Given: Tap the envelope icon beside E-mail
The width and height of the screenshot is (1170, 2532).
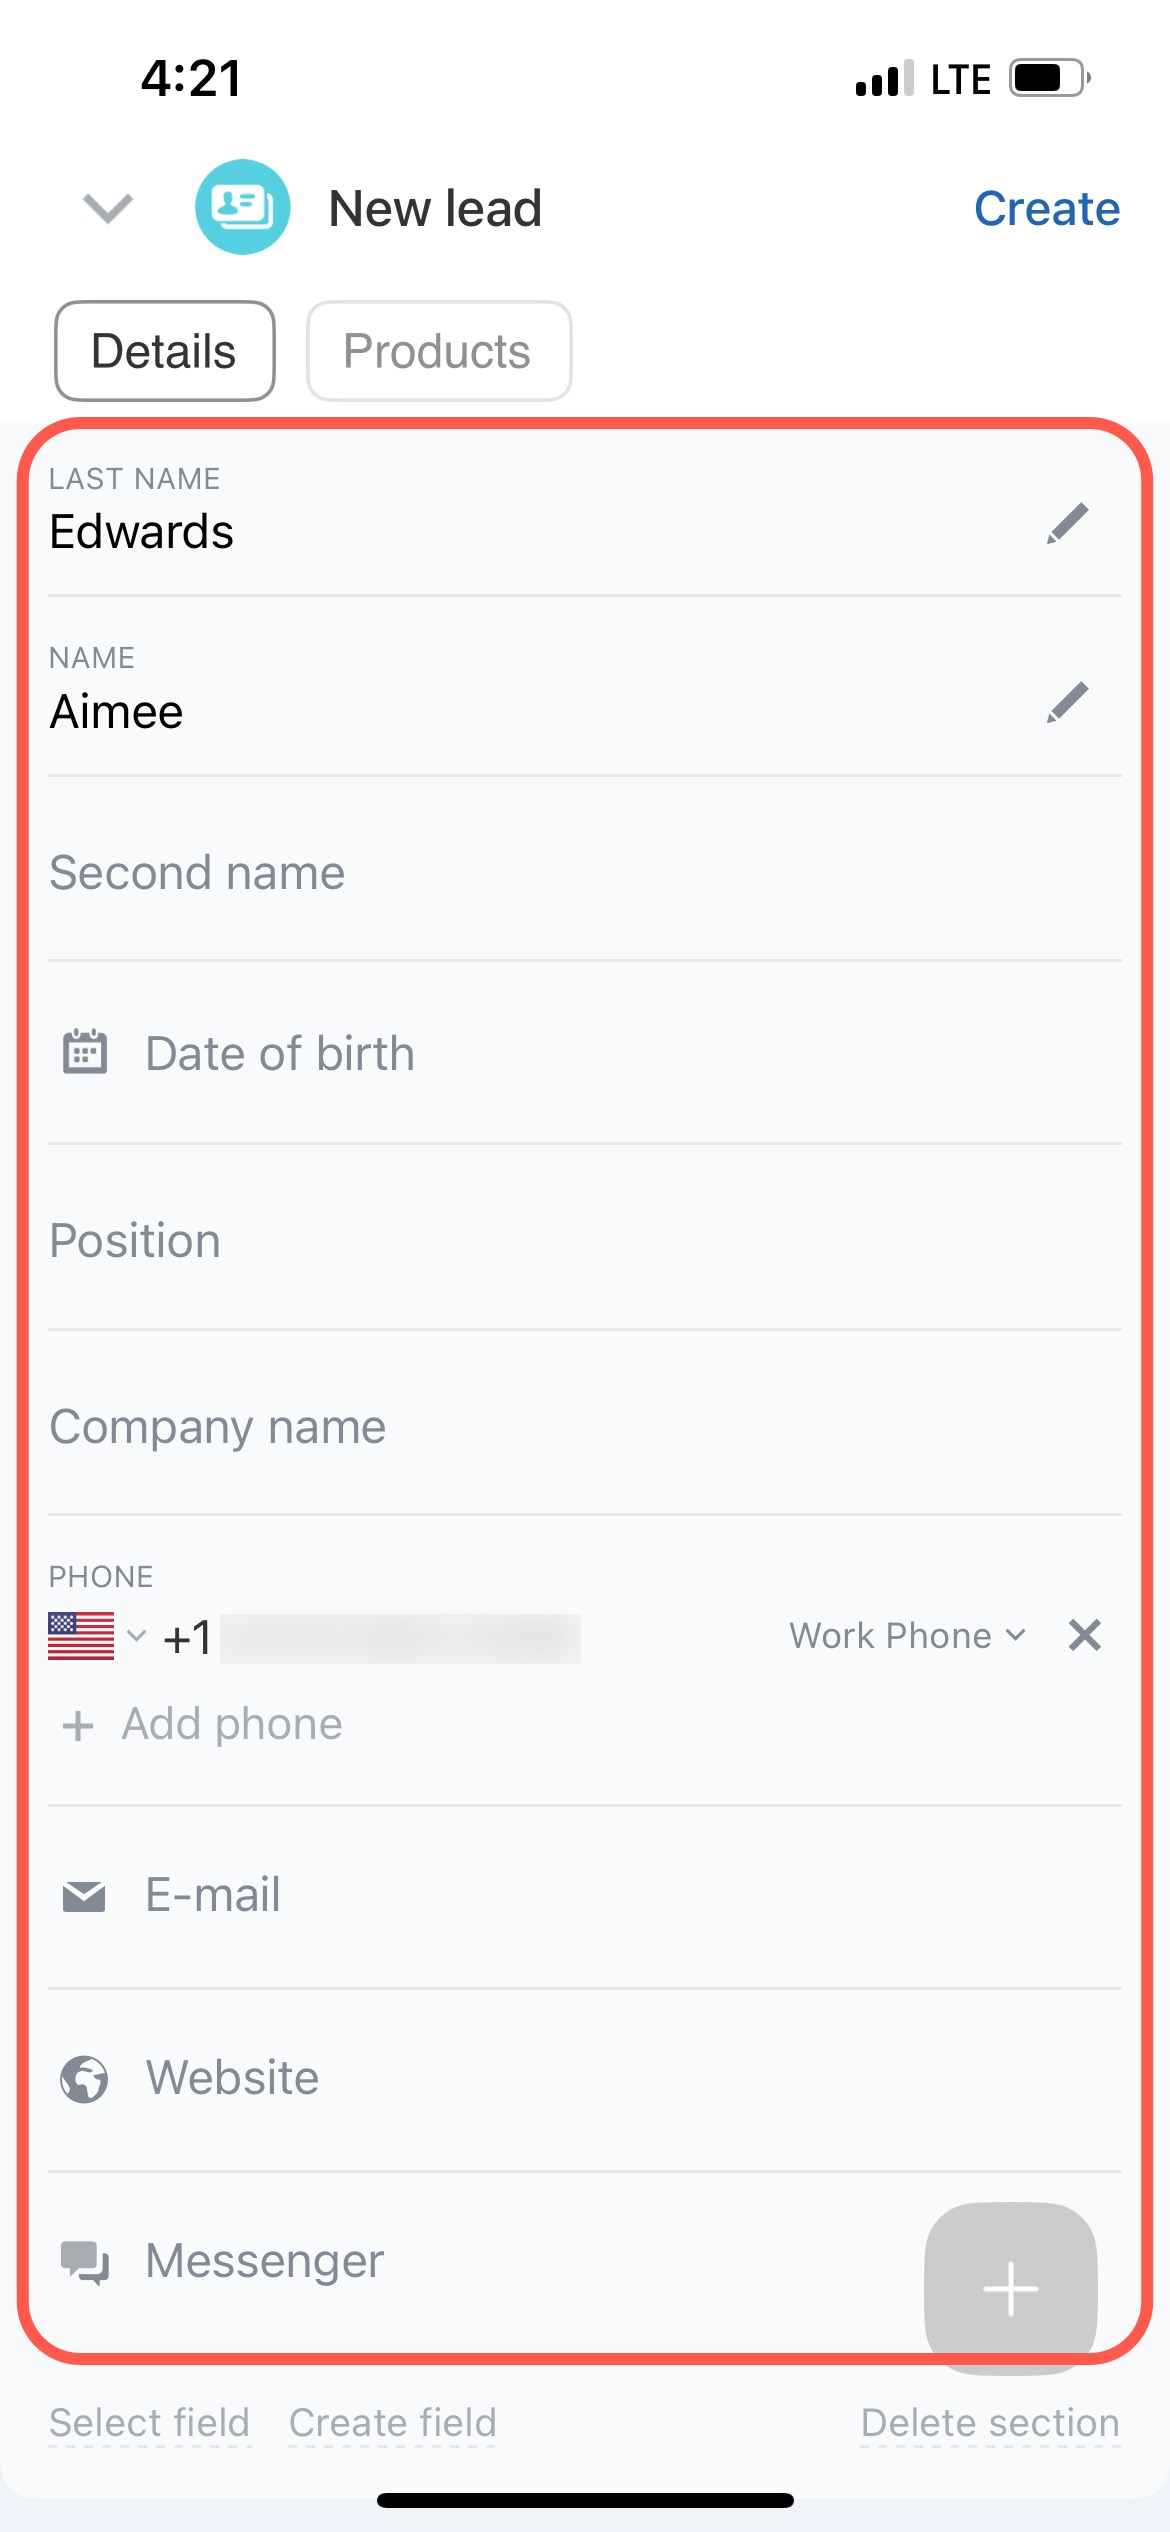Looking at the screenshot, I should click(84, 1896).
